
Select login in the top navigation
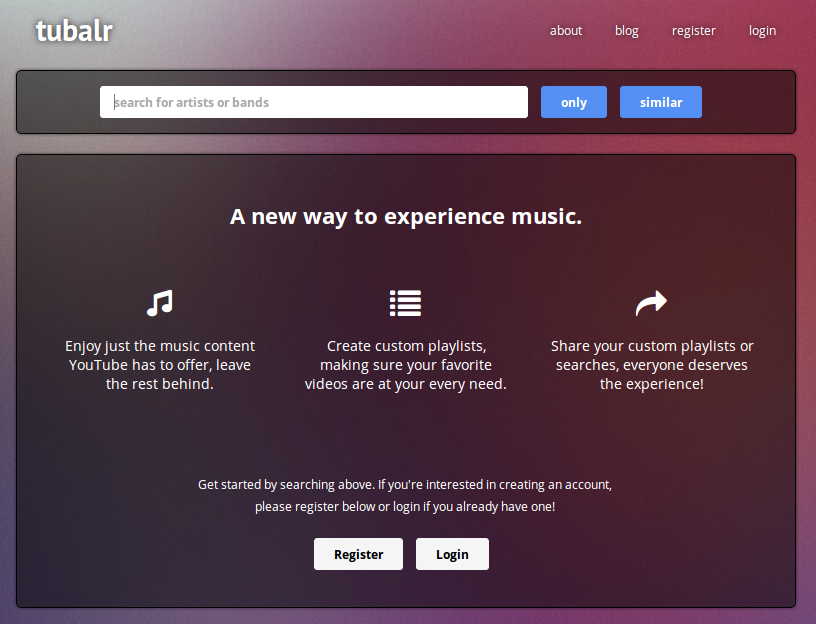point(762,31)
